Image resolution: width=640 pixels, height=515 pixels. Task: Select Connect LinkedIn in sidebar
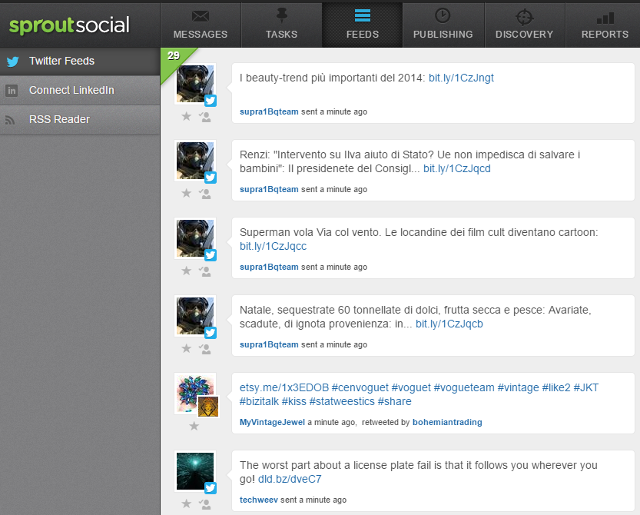[80, 90]
